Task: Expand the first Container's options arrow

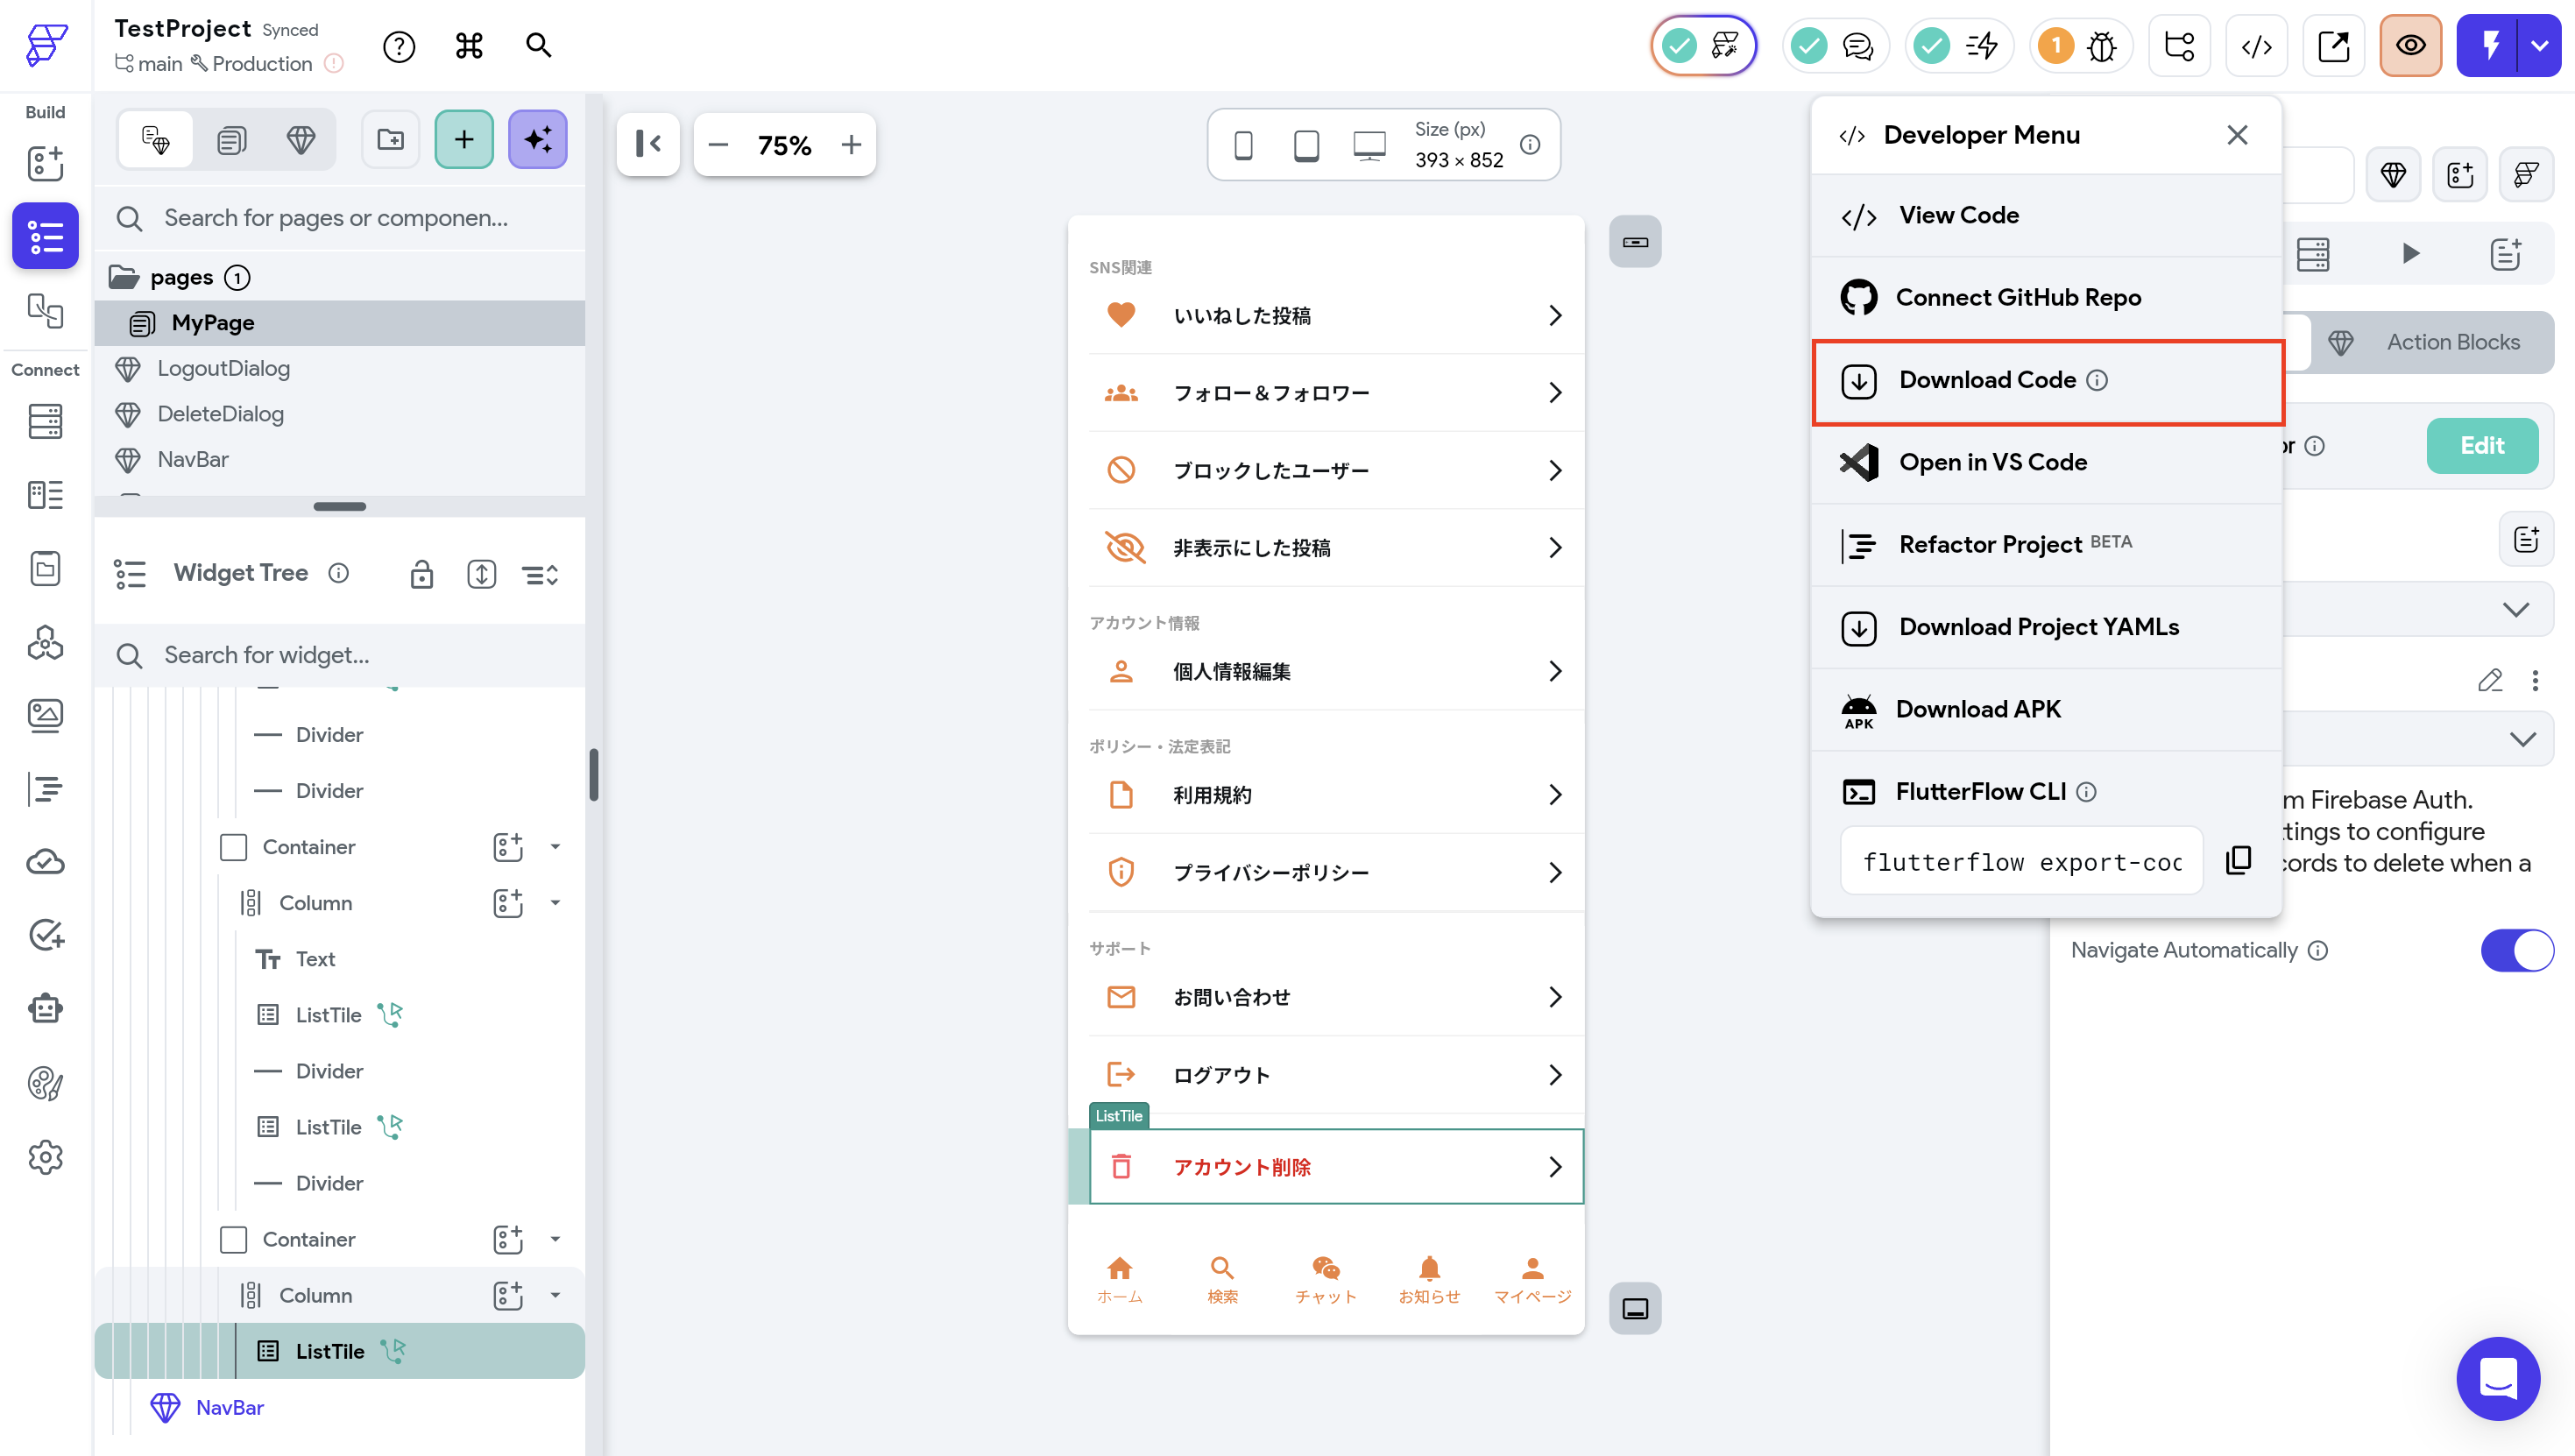Action: (555, 847)
